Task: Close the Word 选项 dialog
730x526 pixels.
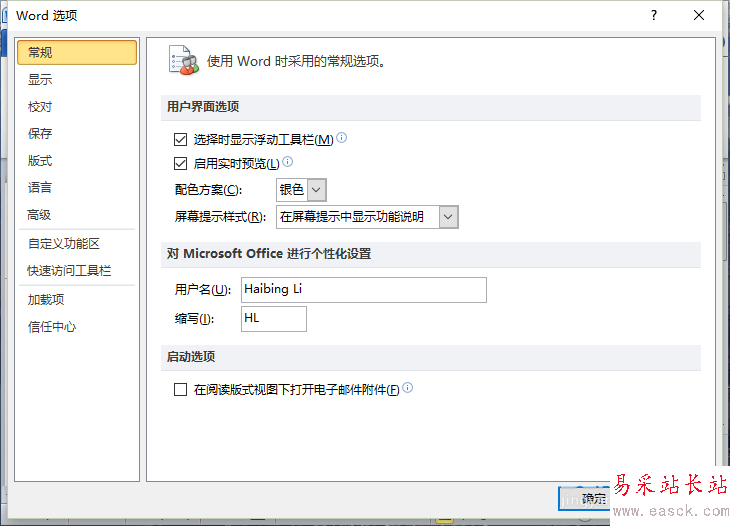Action: pyautogui.click(x=698, y=15)
